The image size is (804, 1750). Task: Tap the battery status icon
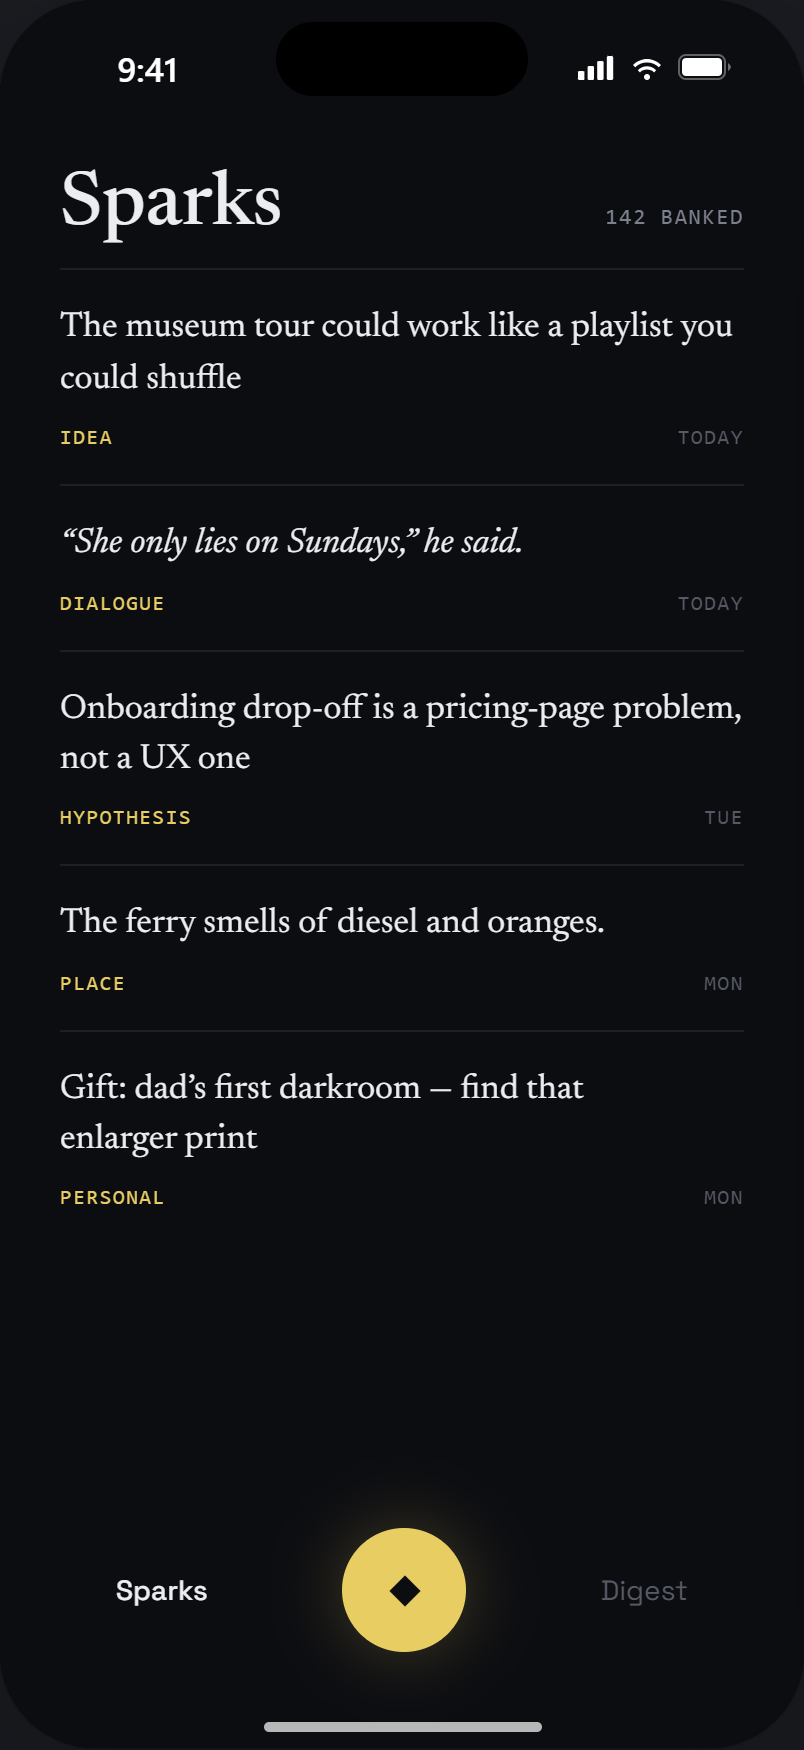(705, 67)
